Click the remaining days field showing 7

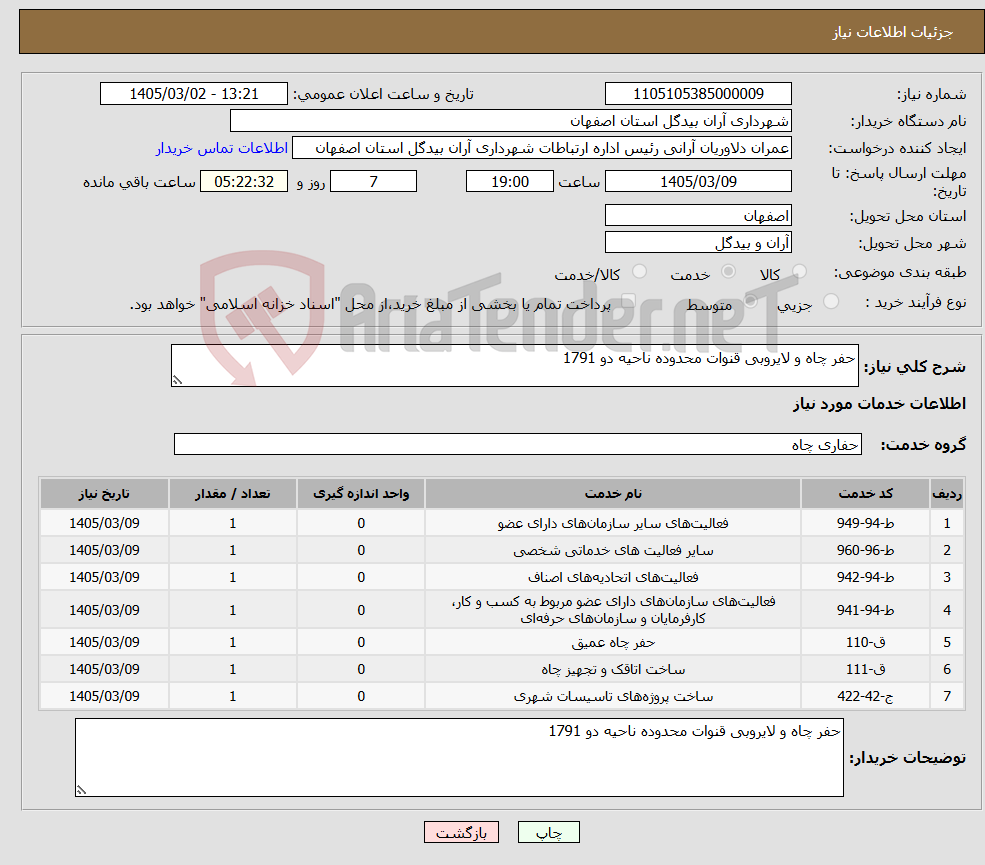pos(373,182)
